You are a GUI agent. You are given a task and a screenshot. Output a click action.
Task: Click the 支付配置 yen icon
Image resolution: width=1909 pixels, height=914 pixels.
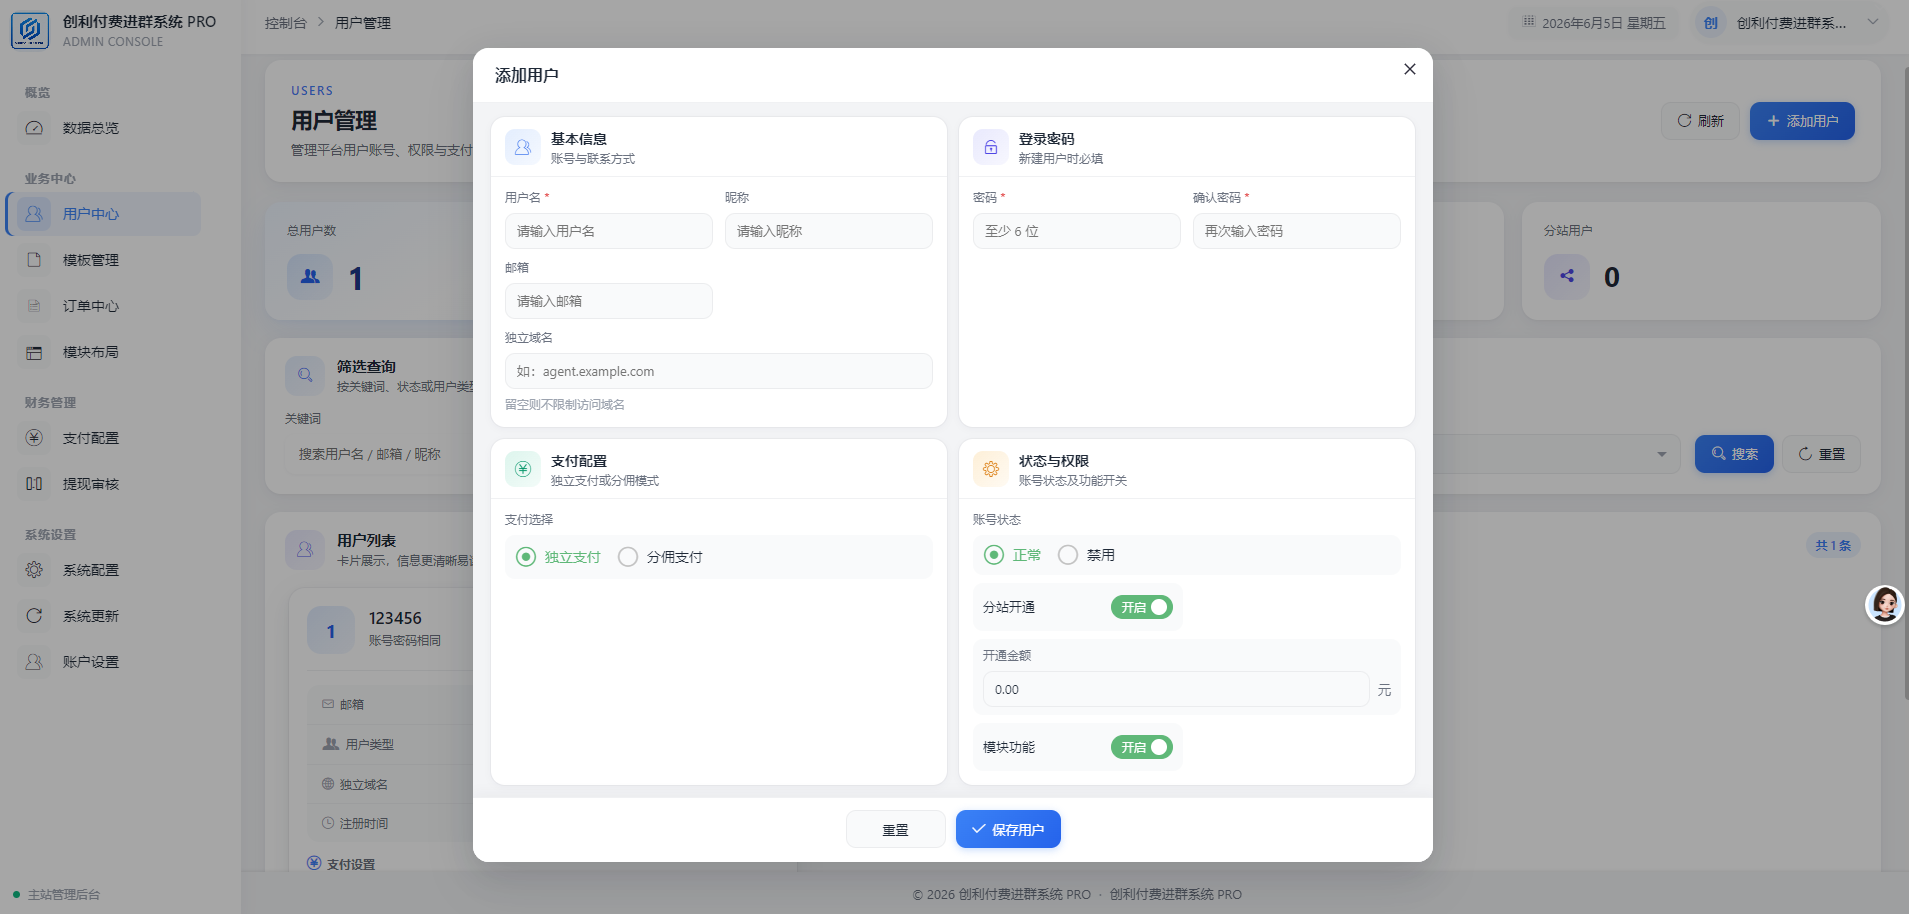click(x=34, y=438)
